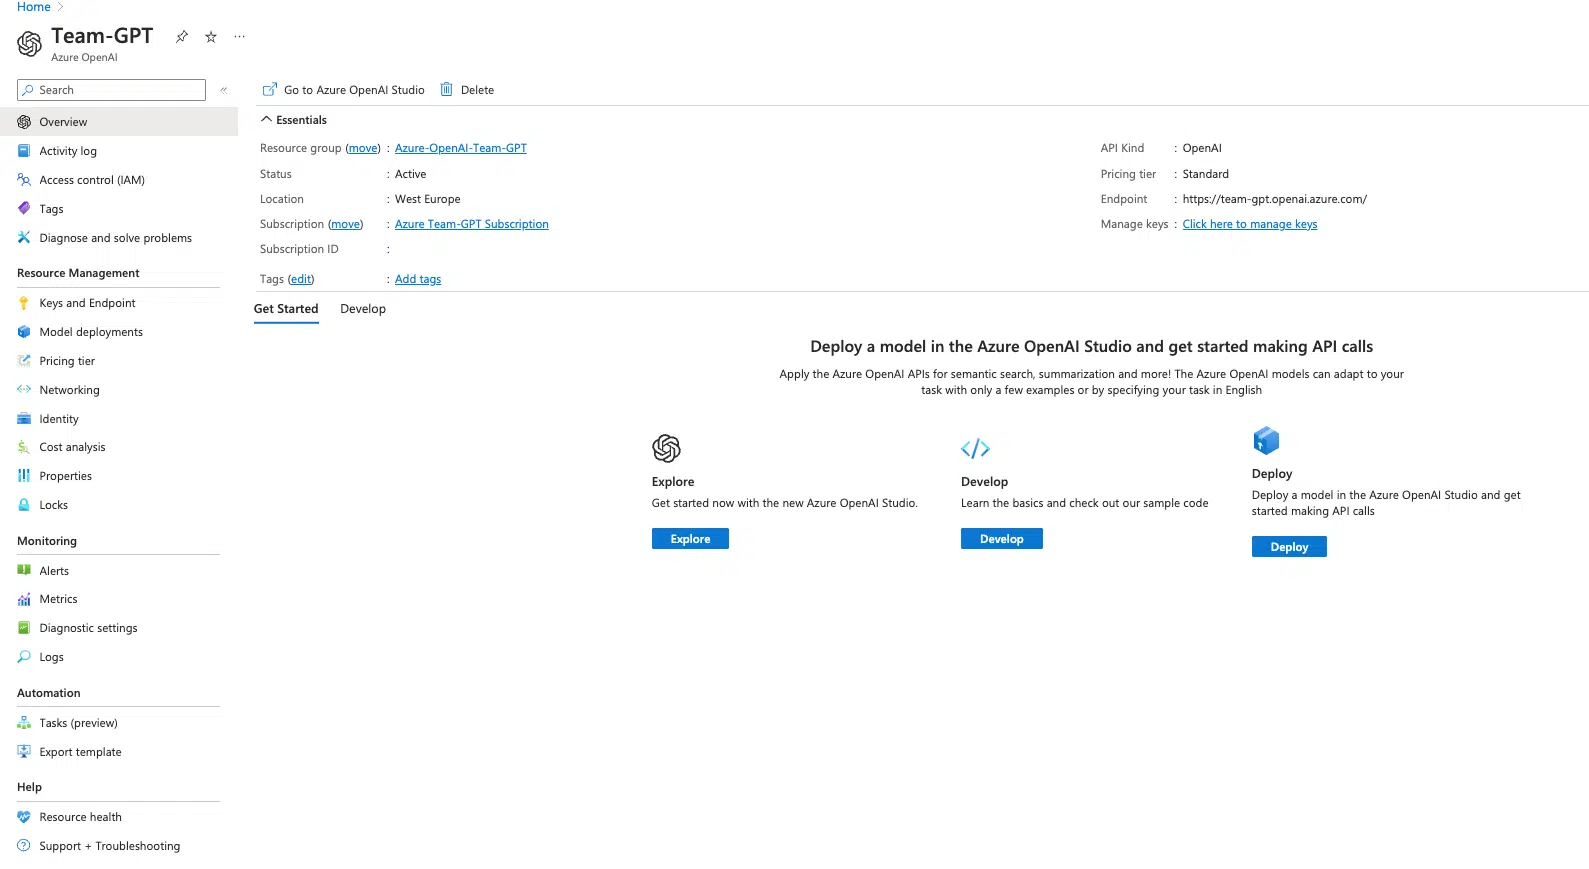Screen dimensions: 1589x869
Task: Click the Logs icon
Action: [24, 657]
